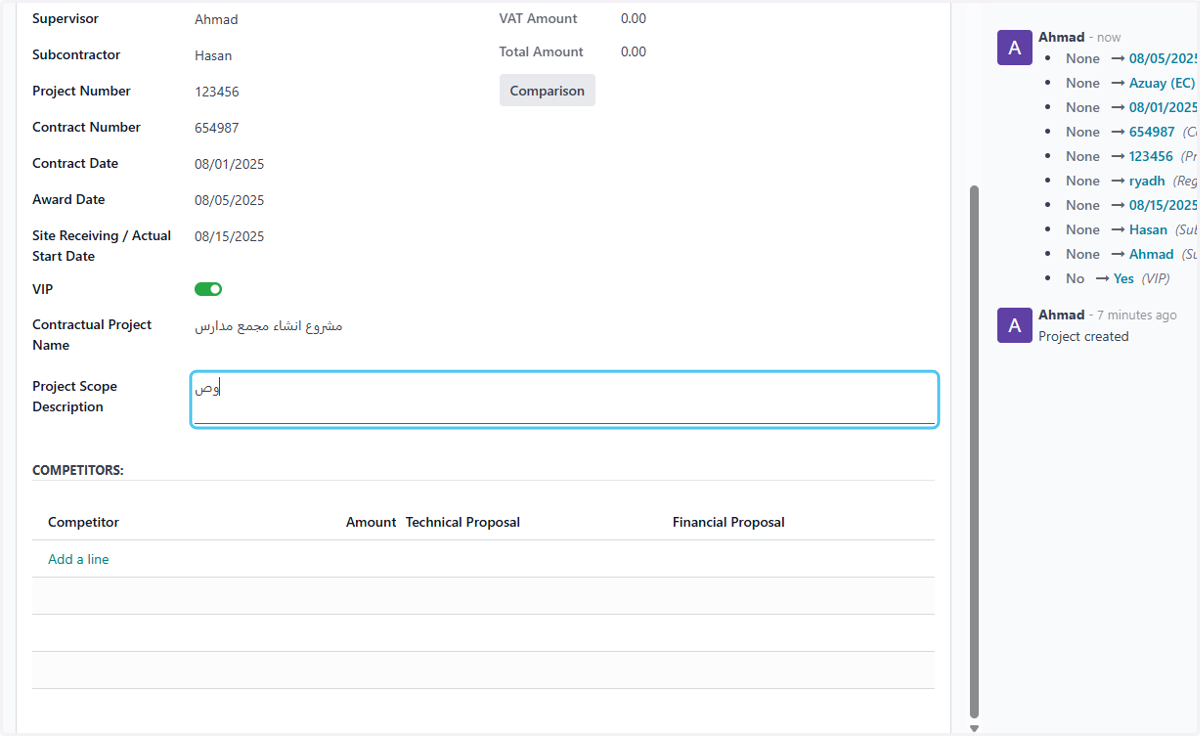Screen dimensions: 1200x736
Task: Click the Contract Date label
Action: tap(75, 163)
